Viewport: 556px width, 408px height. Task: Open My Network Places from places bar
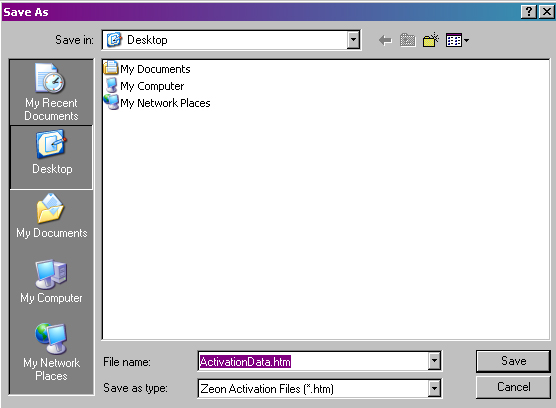(x=51, y=352)
